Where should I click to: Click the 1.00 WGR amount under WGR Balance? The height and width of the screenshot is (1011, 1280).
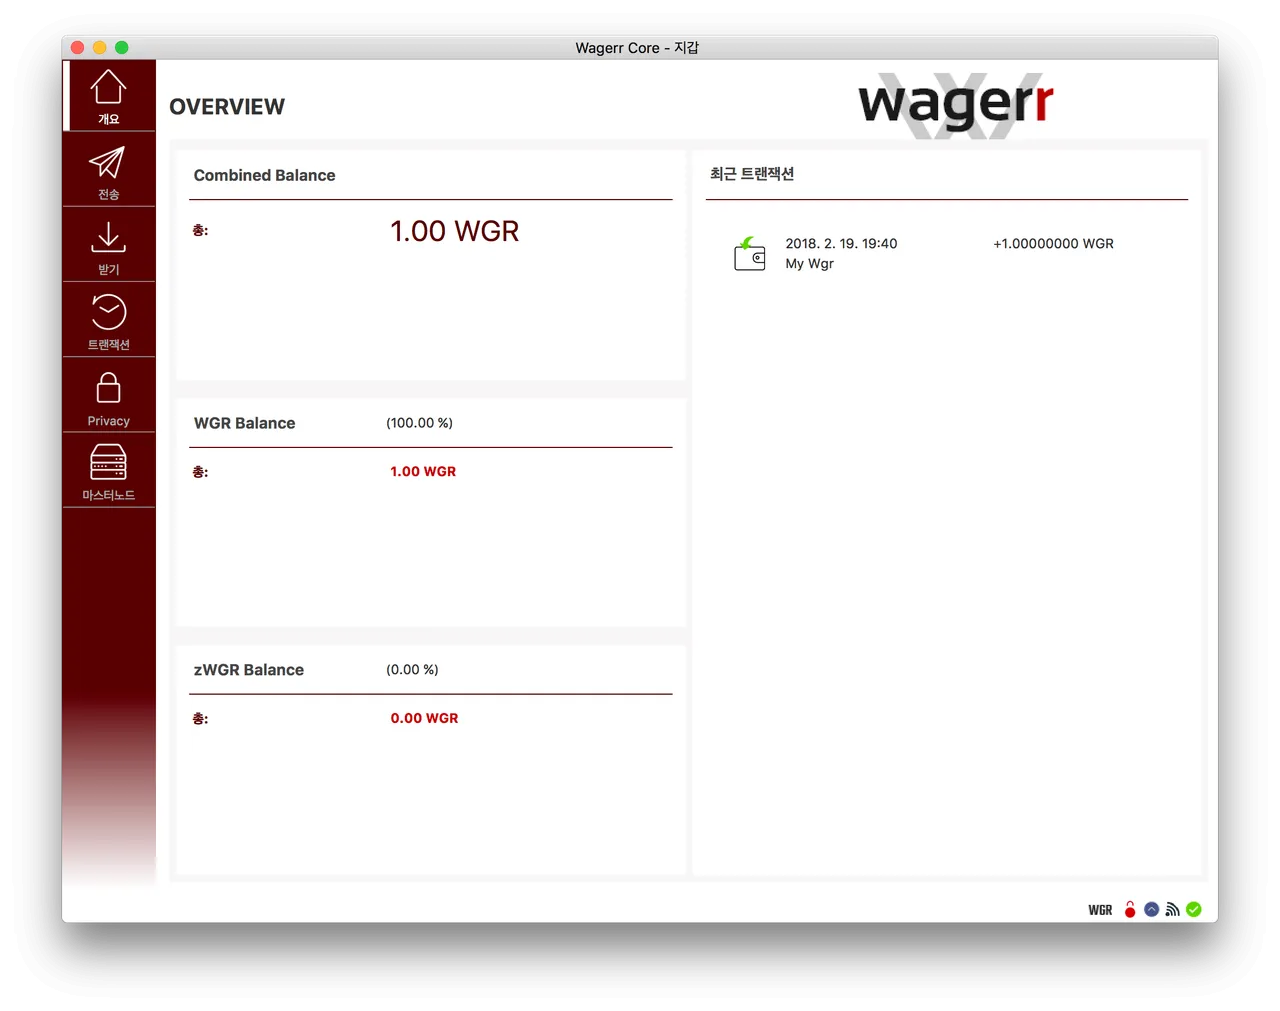[x=423, y=471]
